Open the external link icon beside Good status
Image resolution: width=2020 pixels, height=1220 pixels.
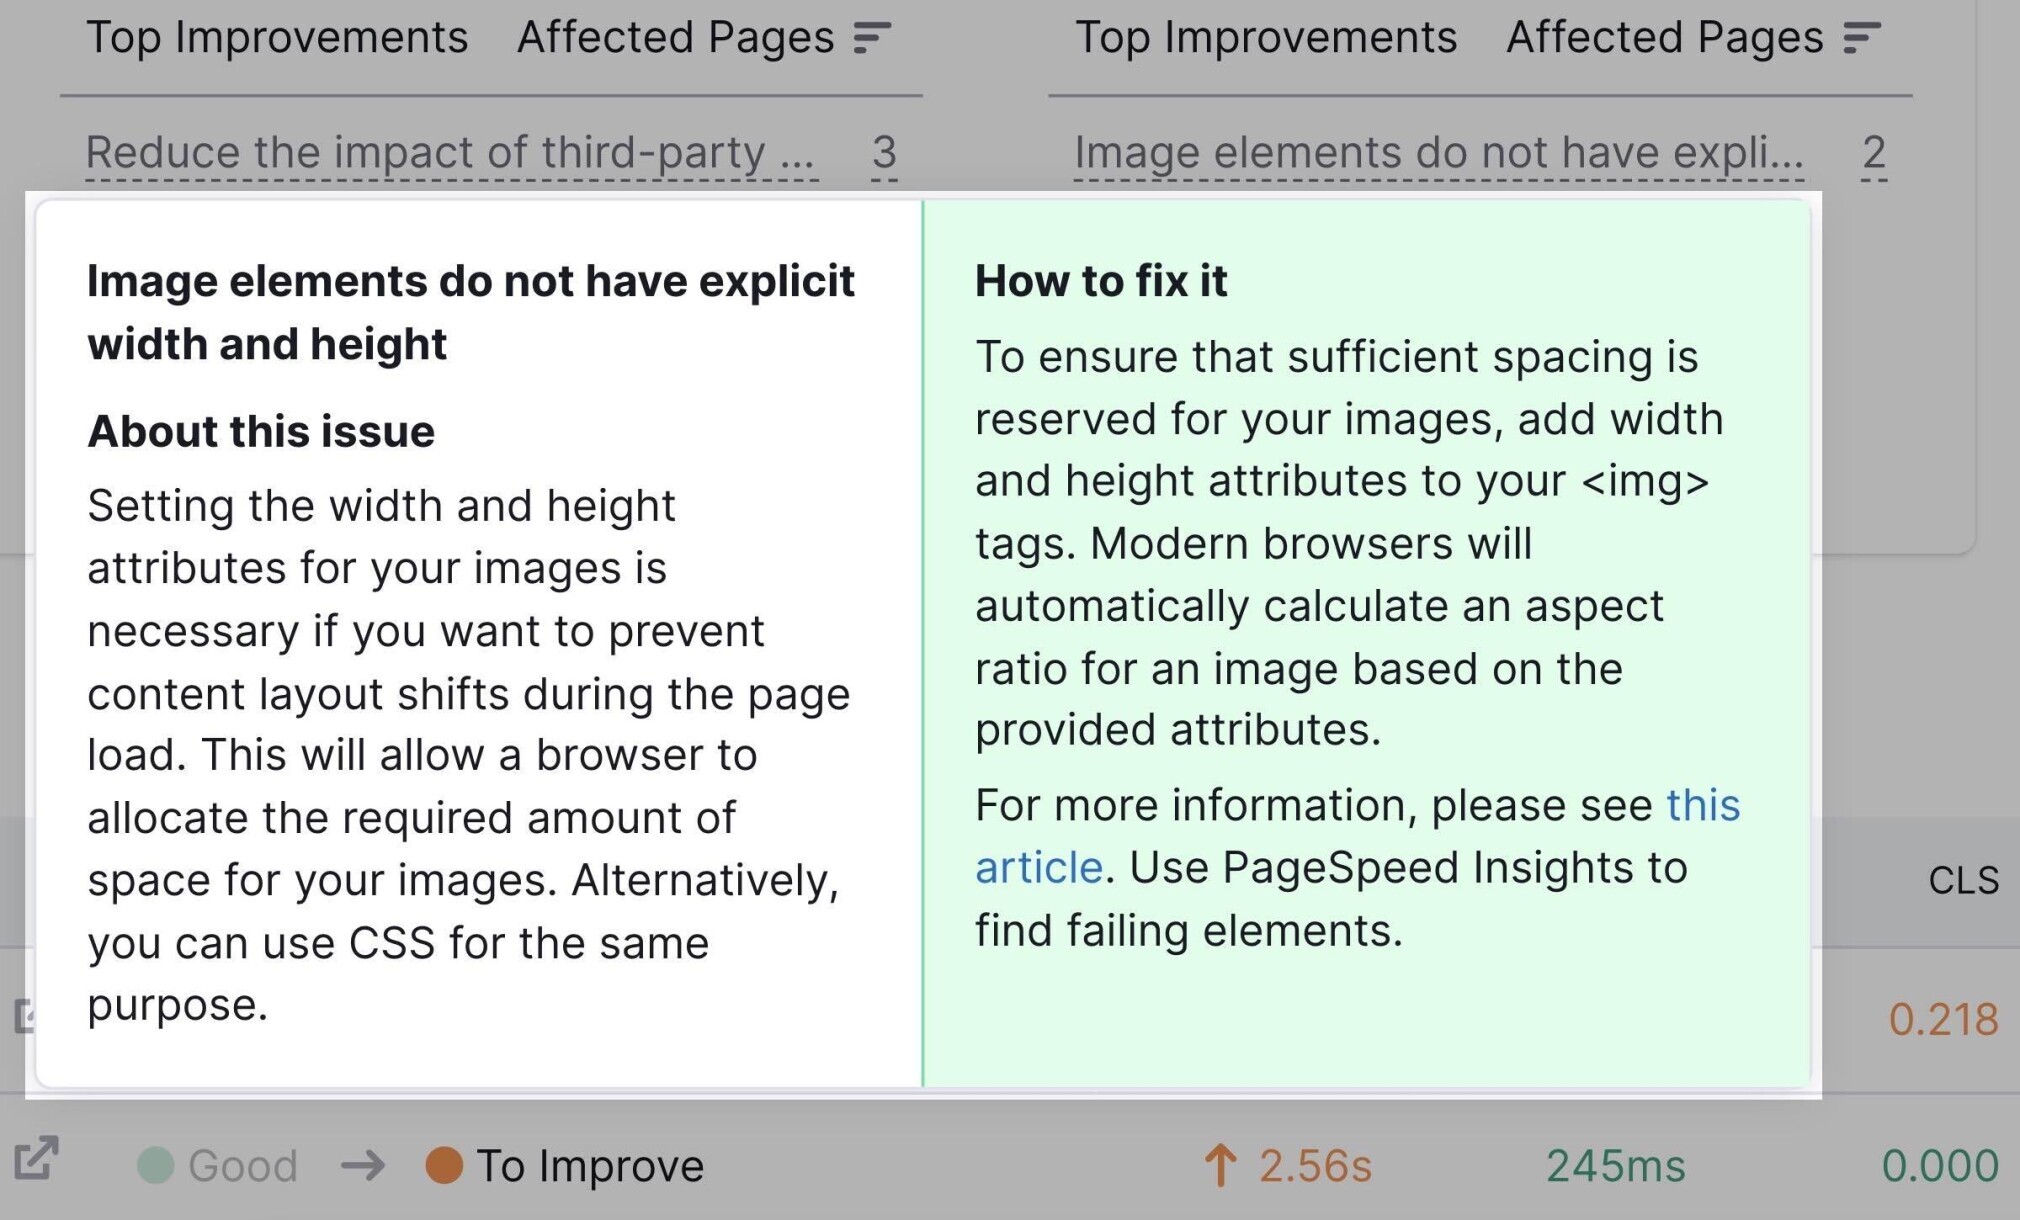click(x=37, y=1159)
